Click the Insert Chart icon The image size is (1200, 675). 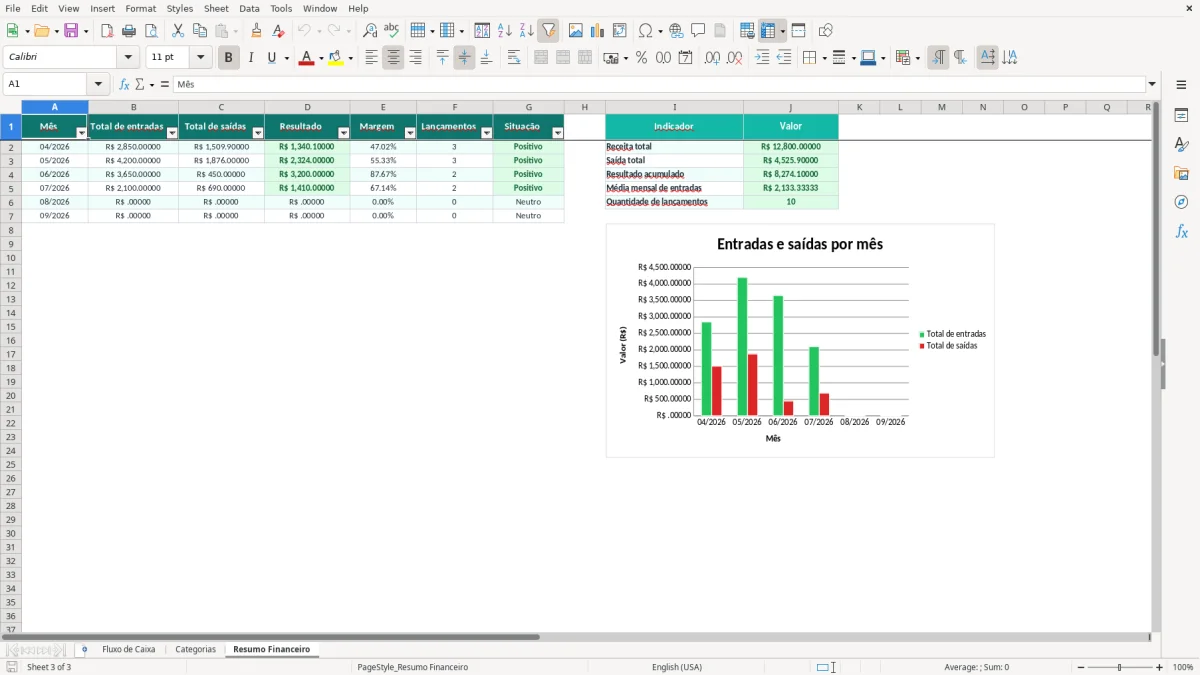click(x=598, y=31)
